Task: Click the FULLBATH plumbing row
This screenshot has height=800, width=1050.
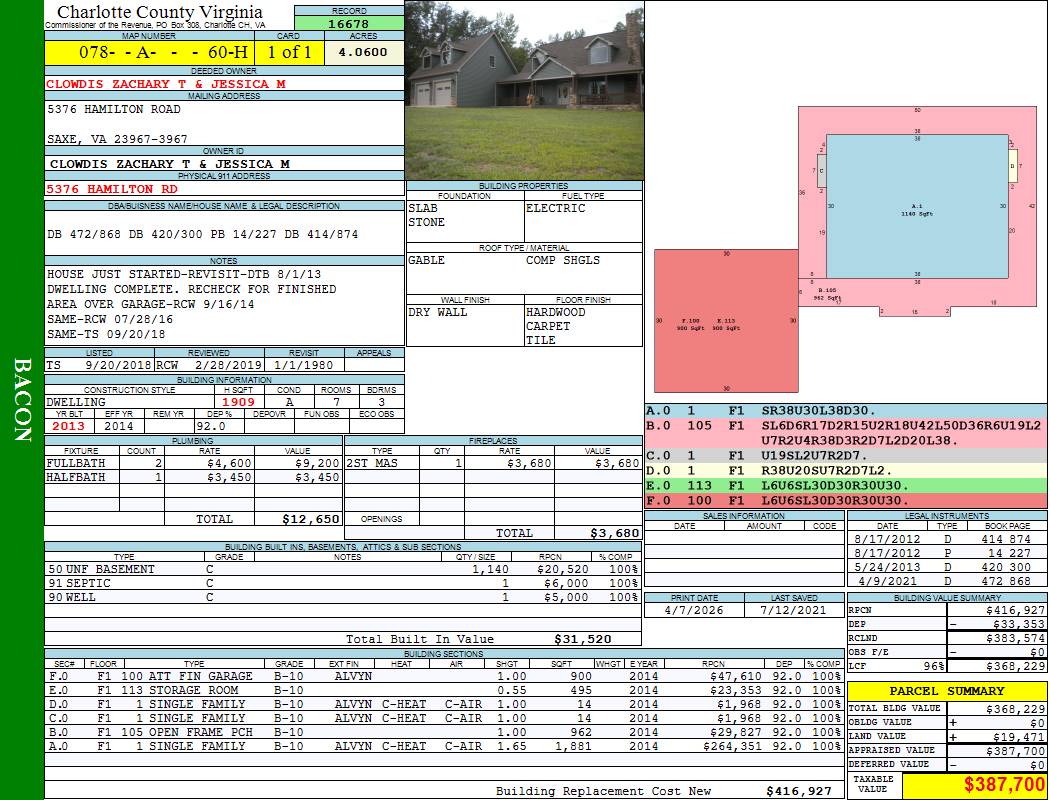Action: [193, 463]
